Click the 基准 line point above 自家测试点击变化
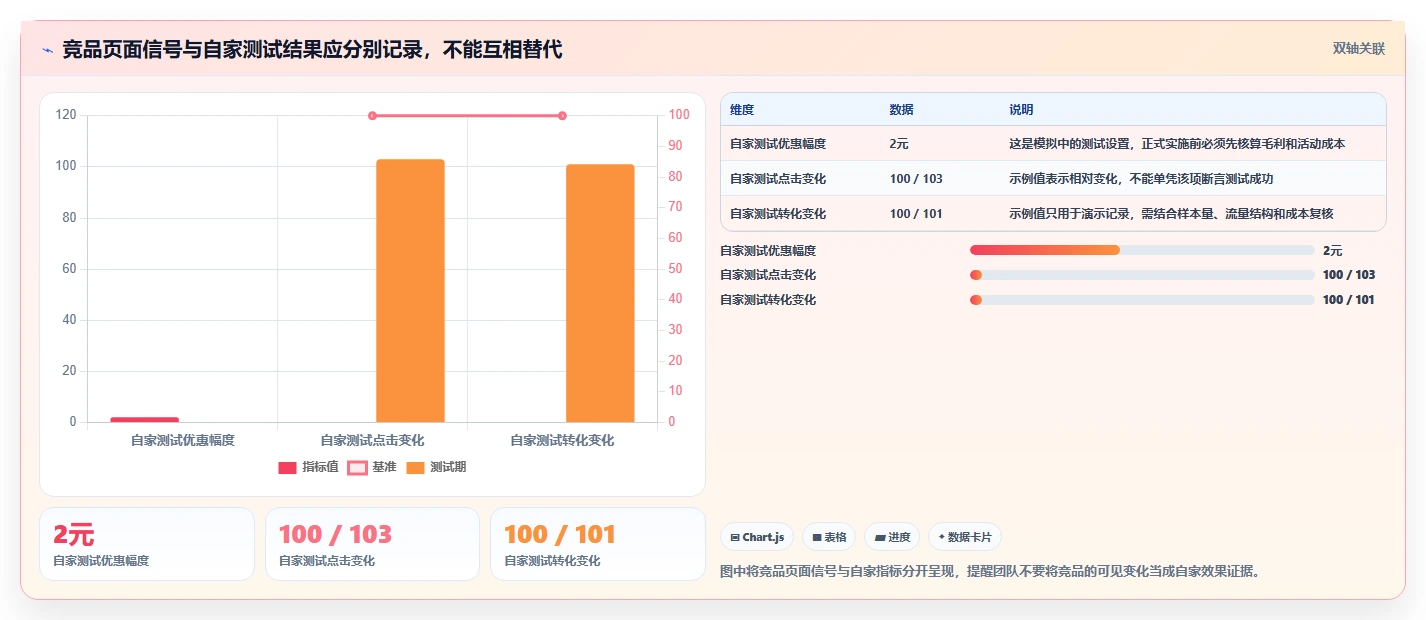This screenshot has width=1426, height=620. click(x=372, y=116)
